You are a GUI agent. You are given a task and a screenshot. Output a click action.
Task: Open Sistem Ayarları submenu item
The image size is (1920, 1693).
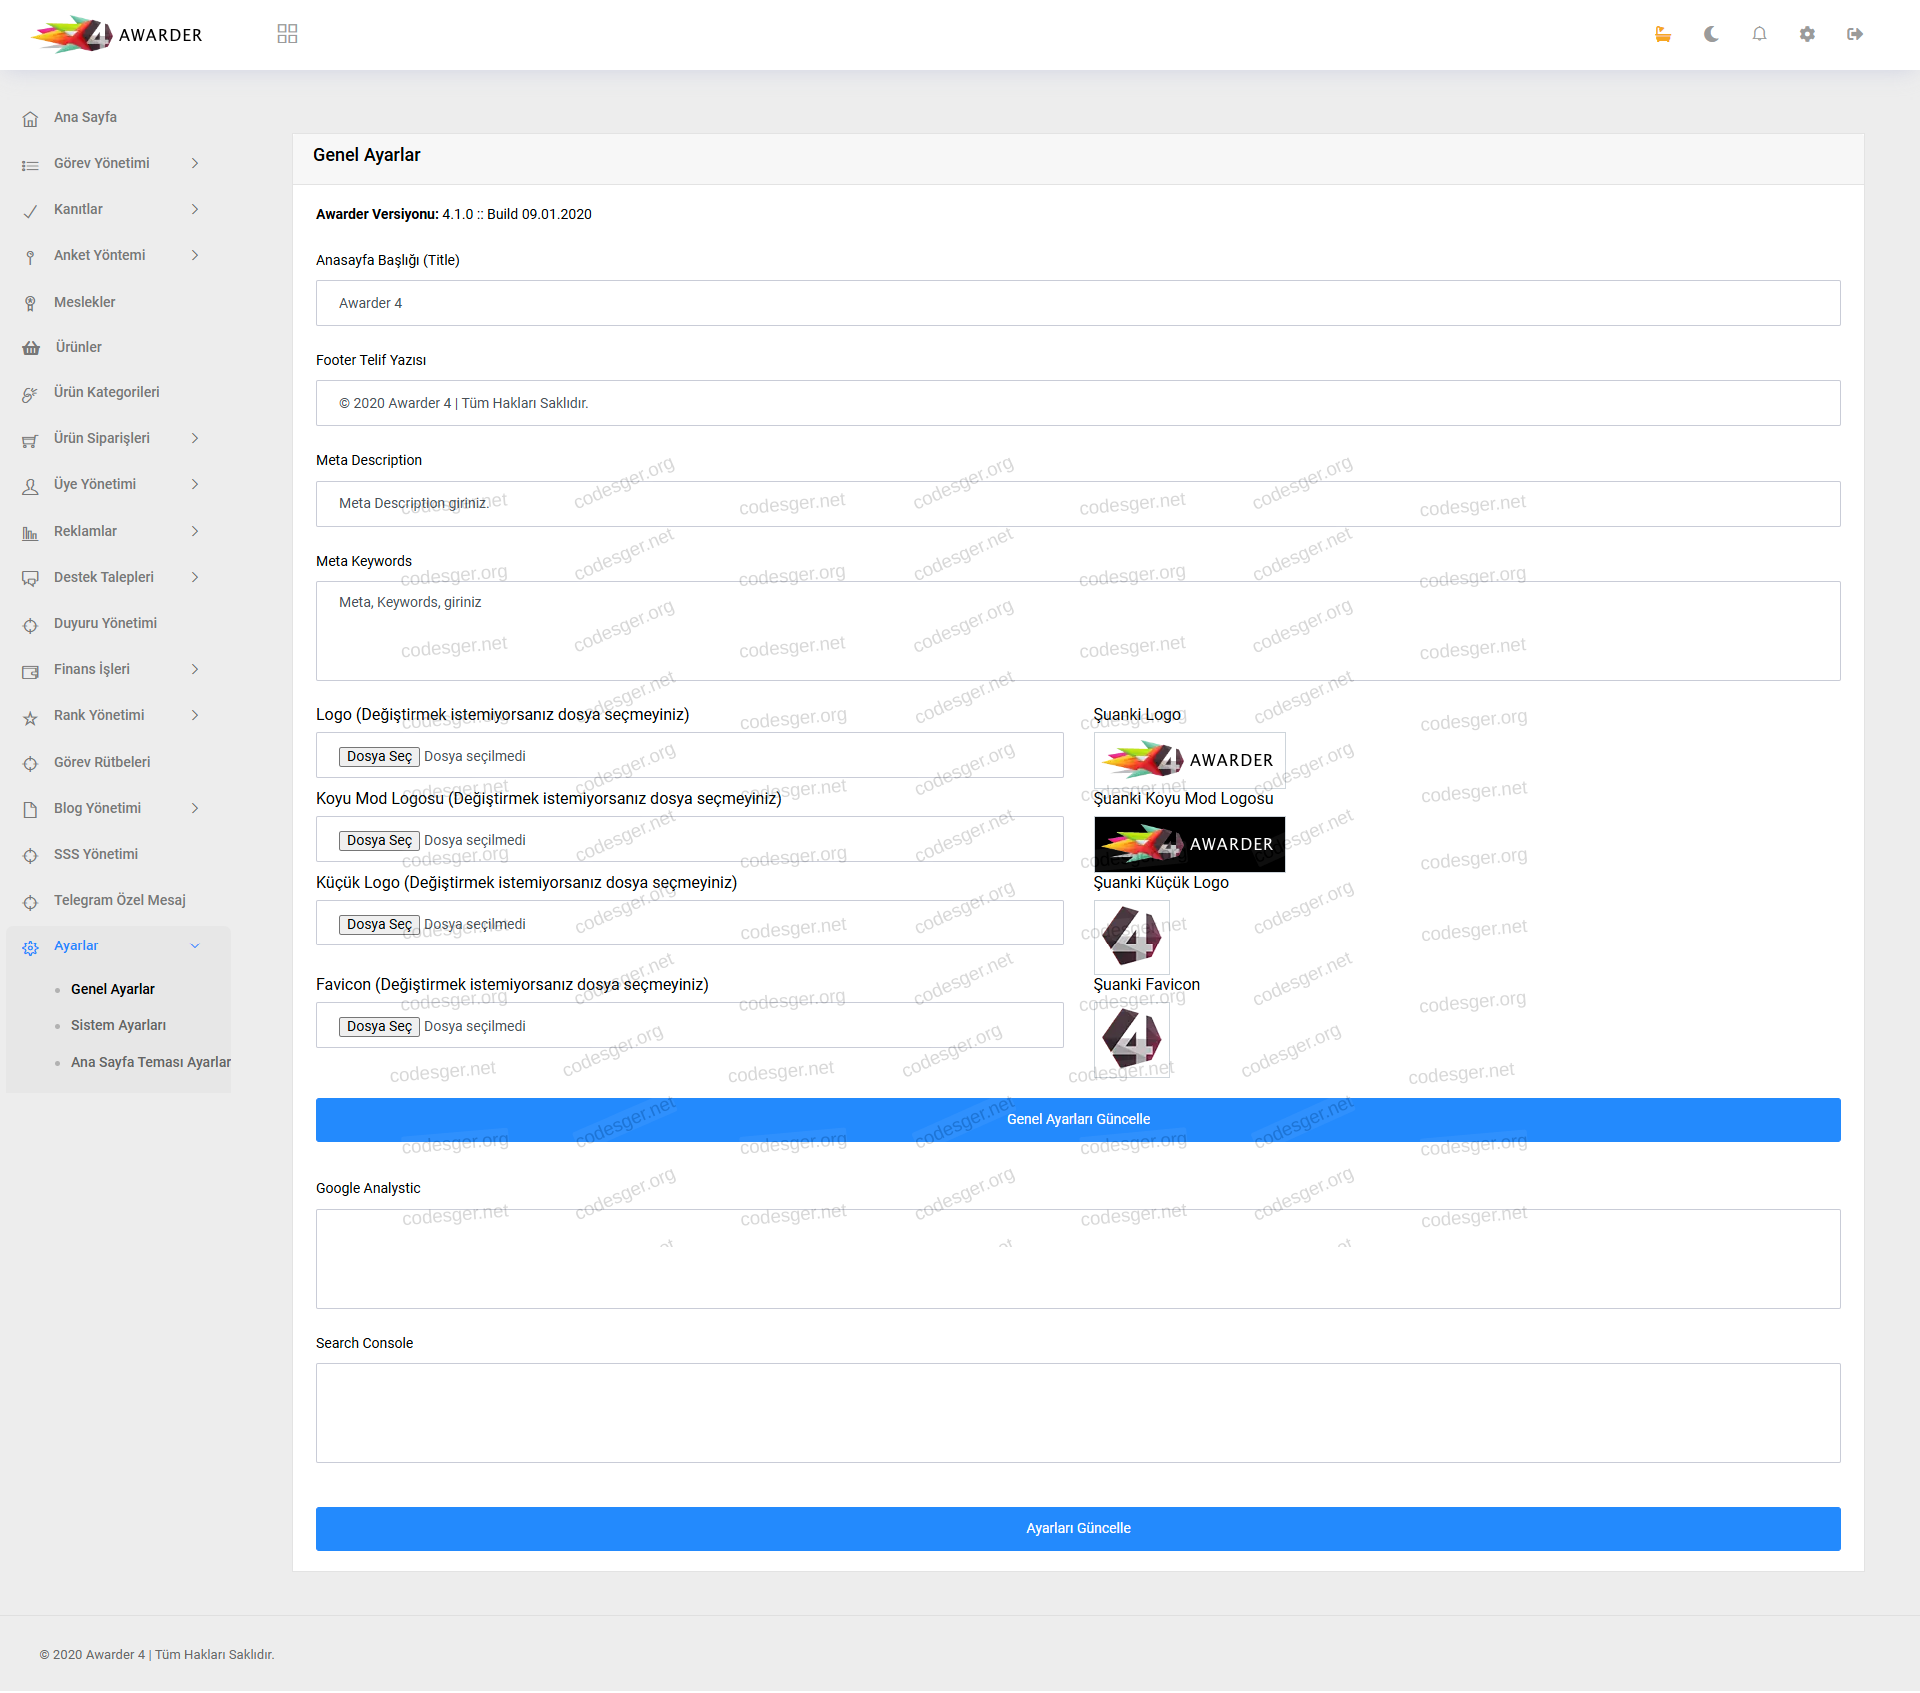(x=118, y=1025)
